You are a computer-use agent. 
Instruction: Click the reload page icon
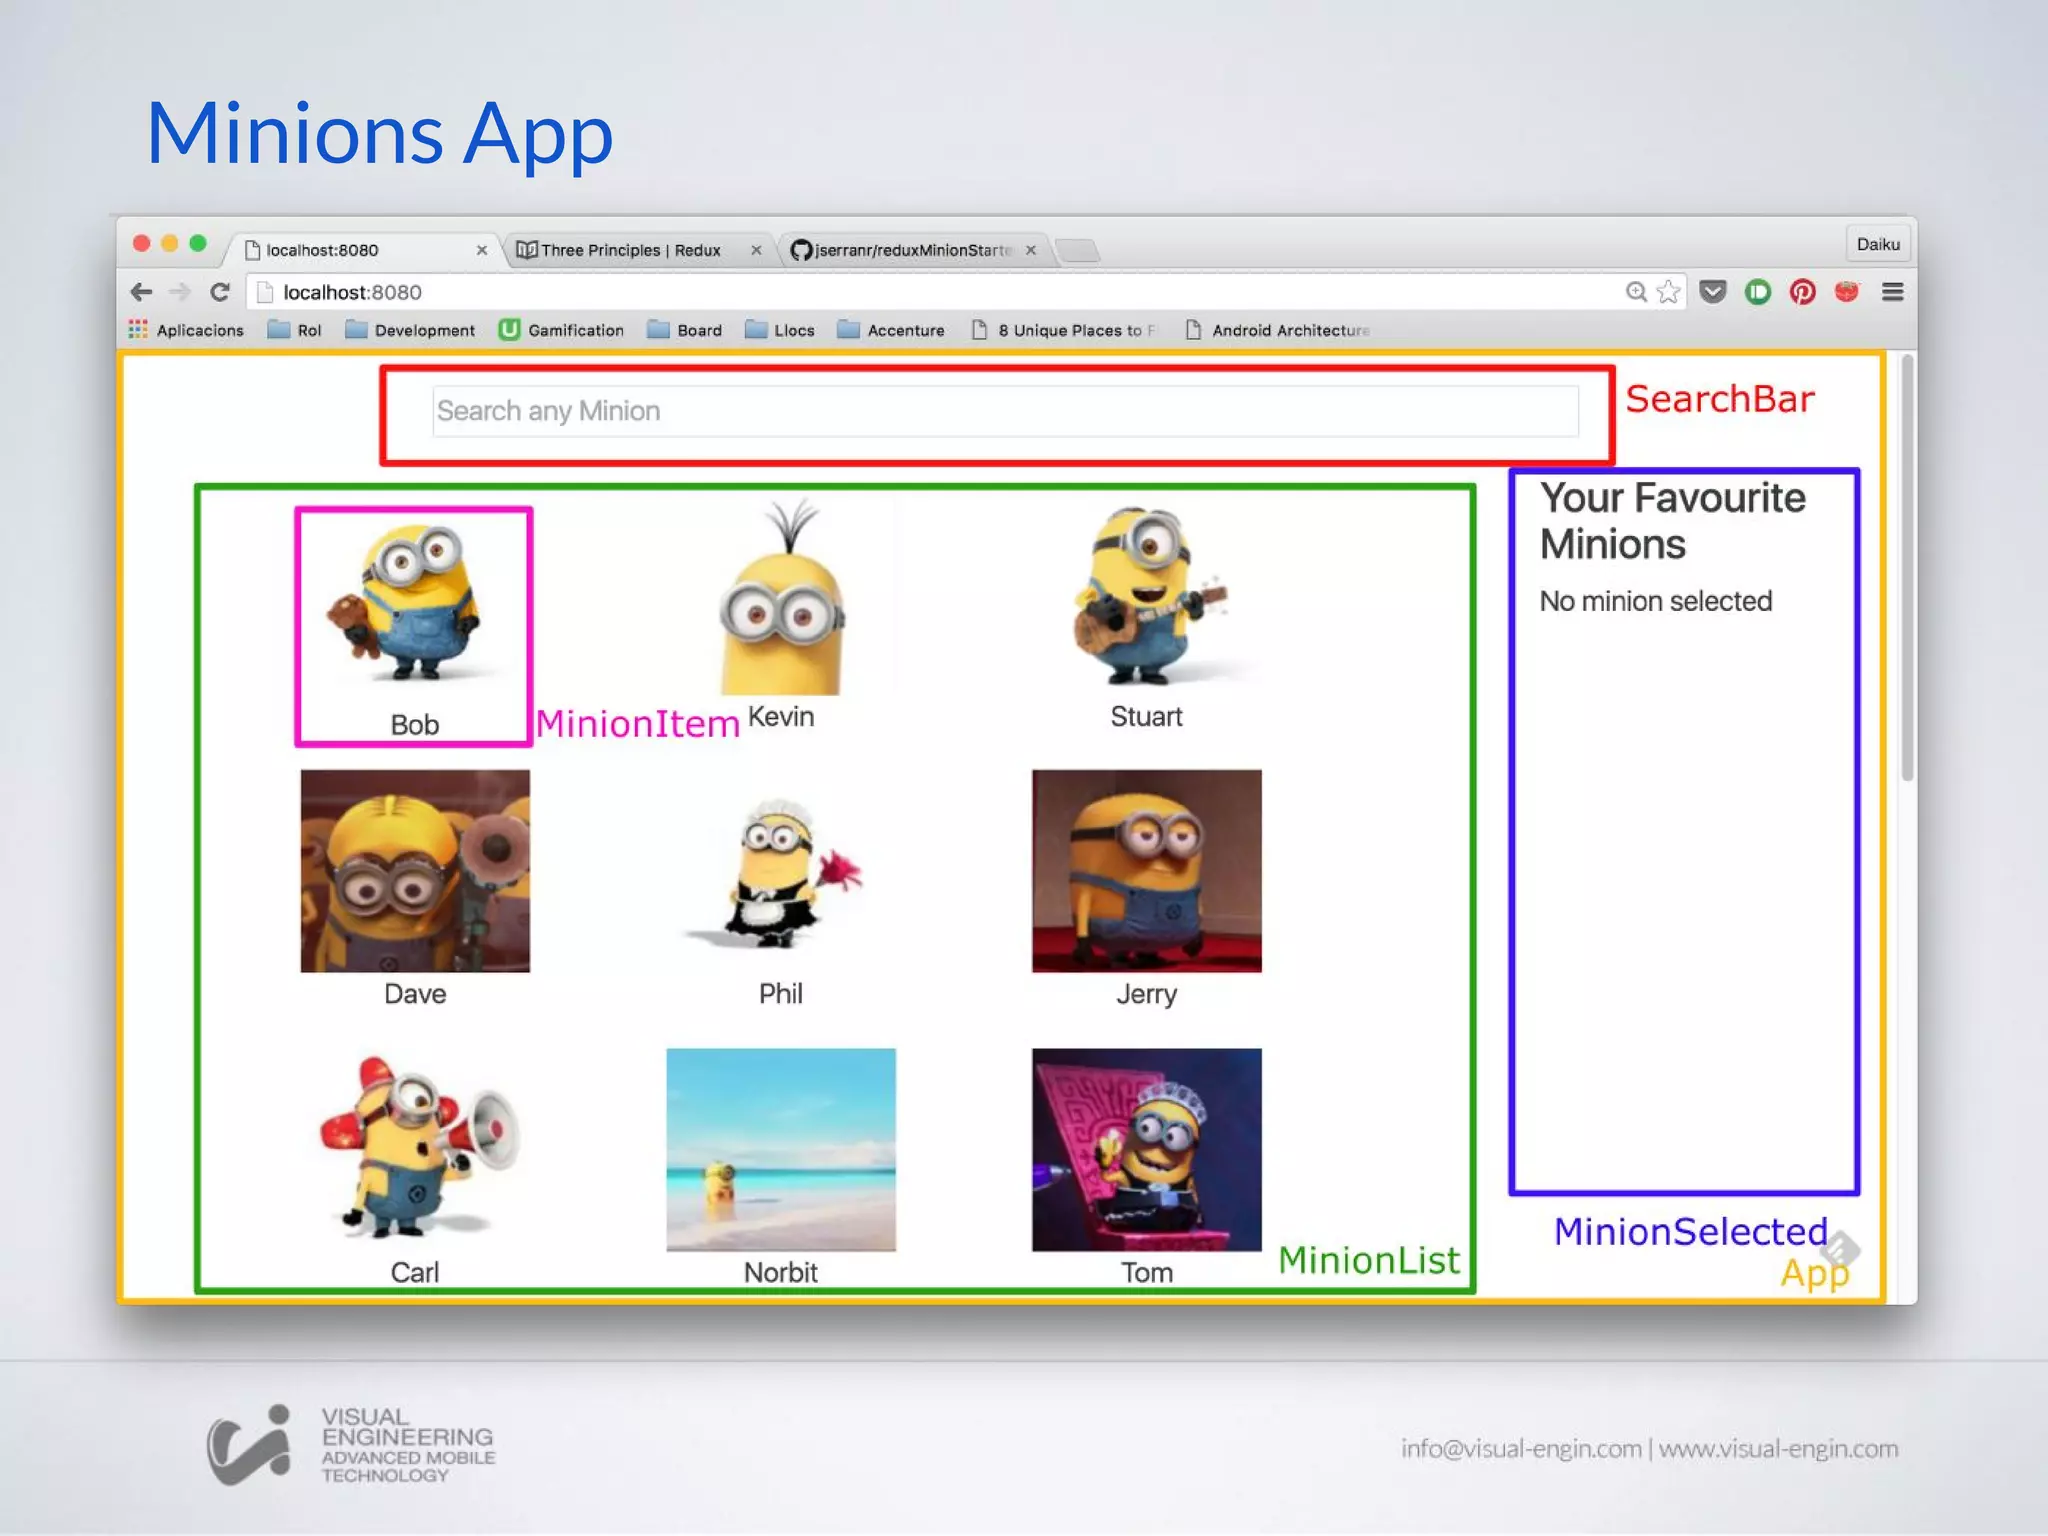(x=220, y=292)
